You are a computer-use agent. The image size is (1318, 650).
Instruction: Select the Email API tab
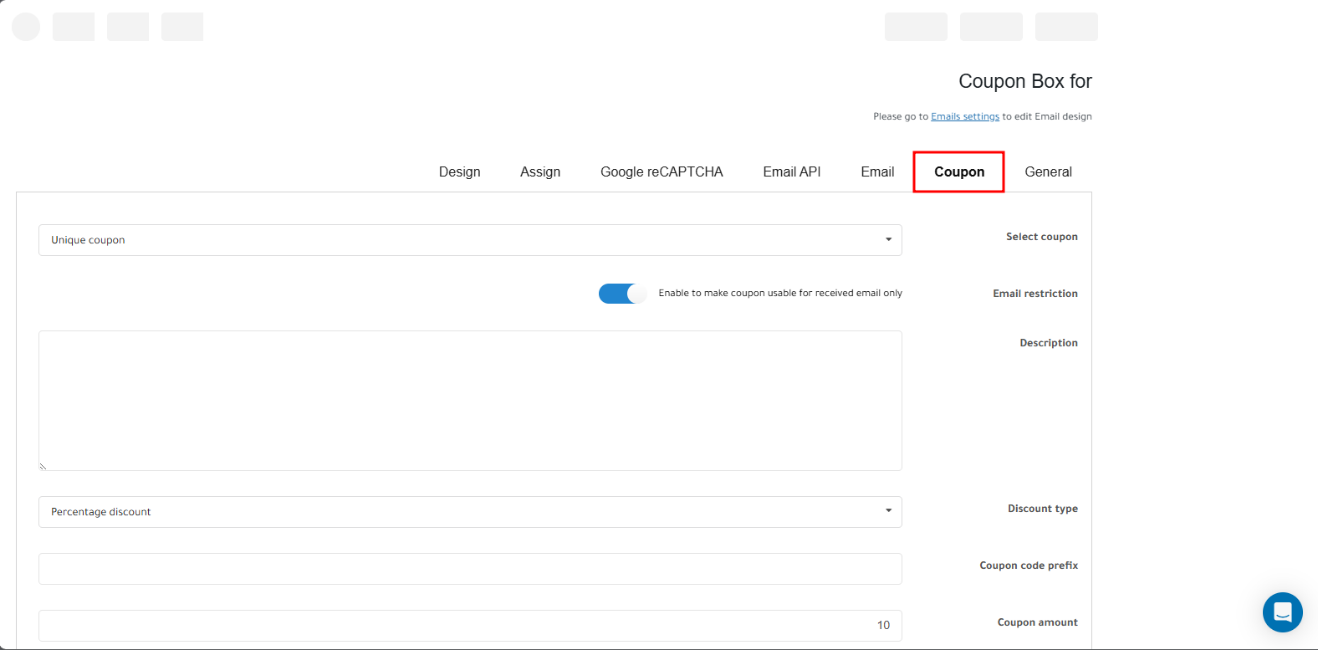791,172
